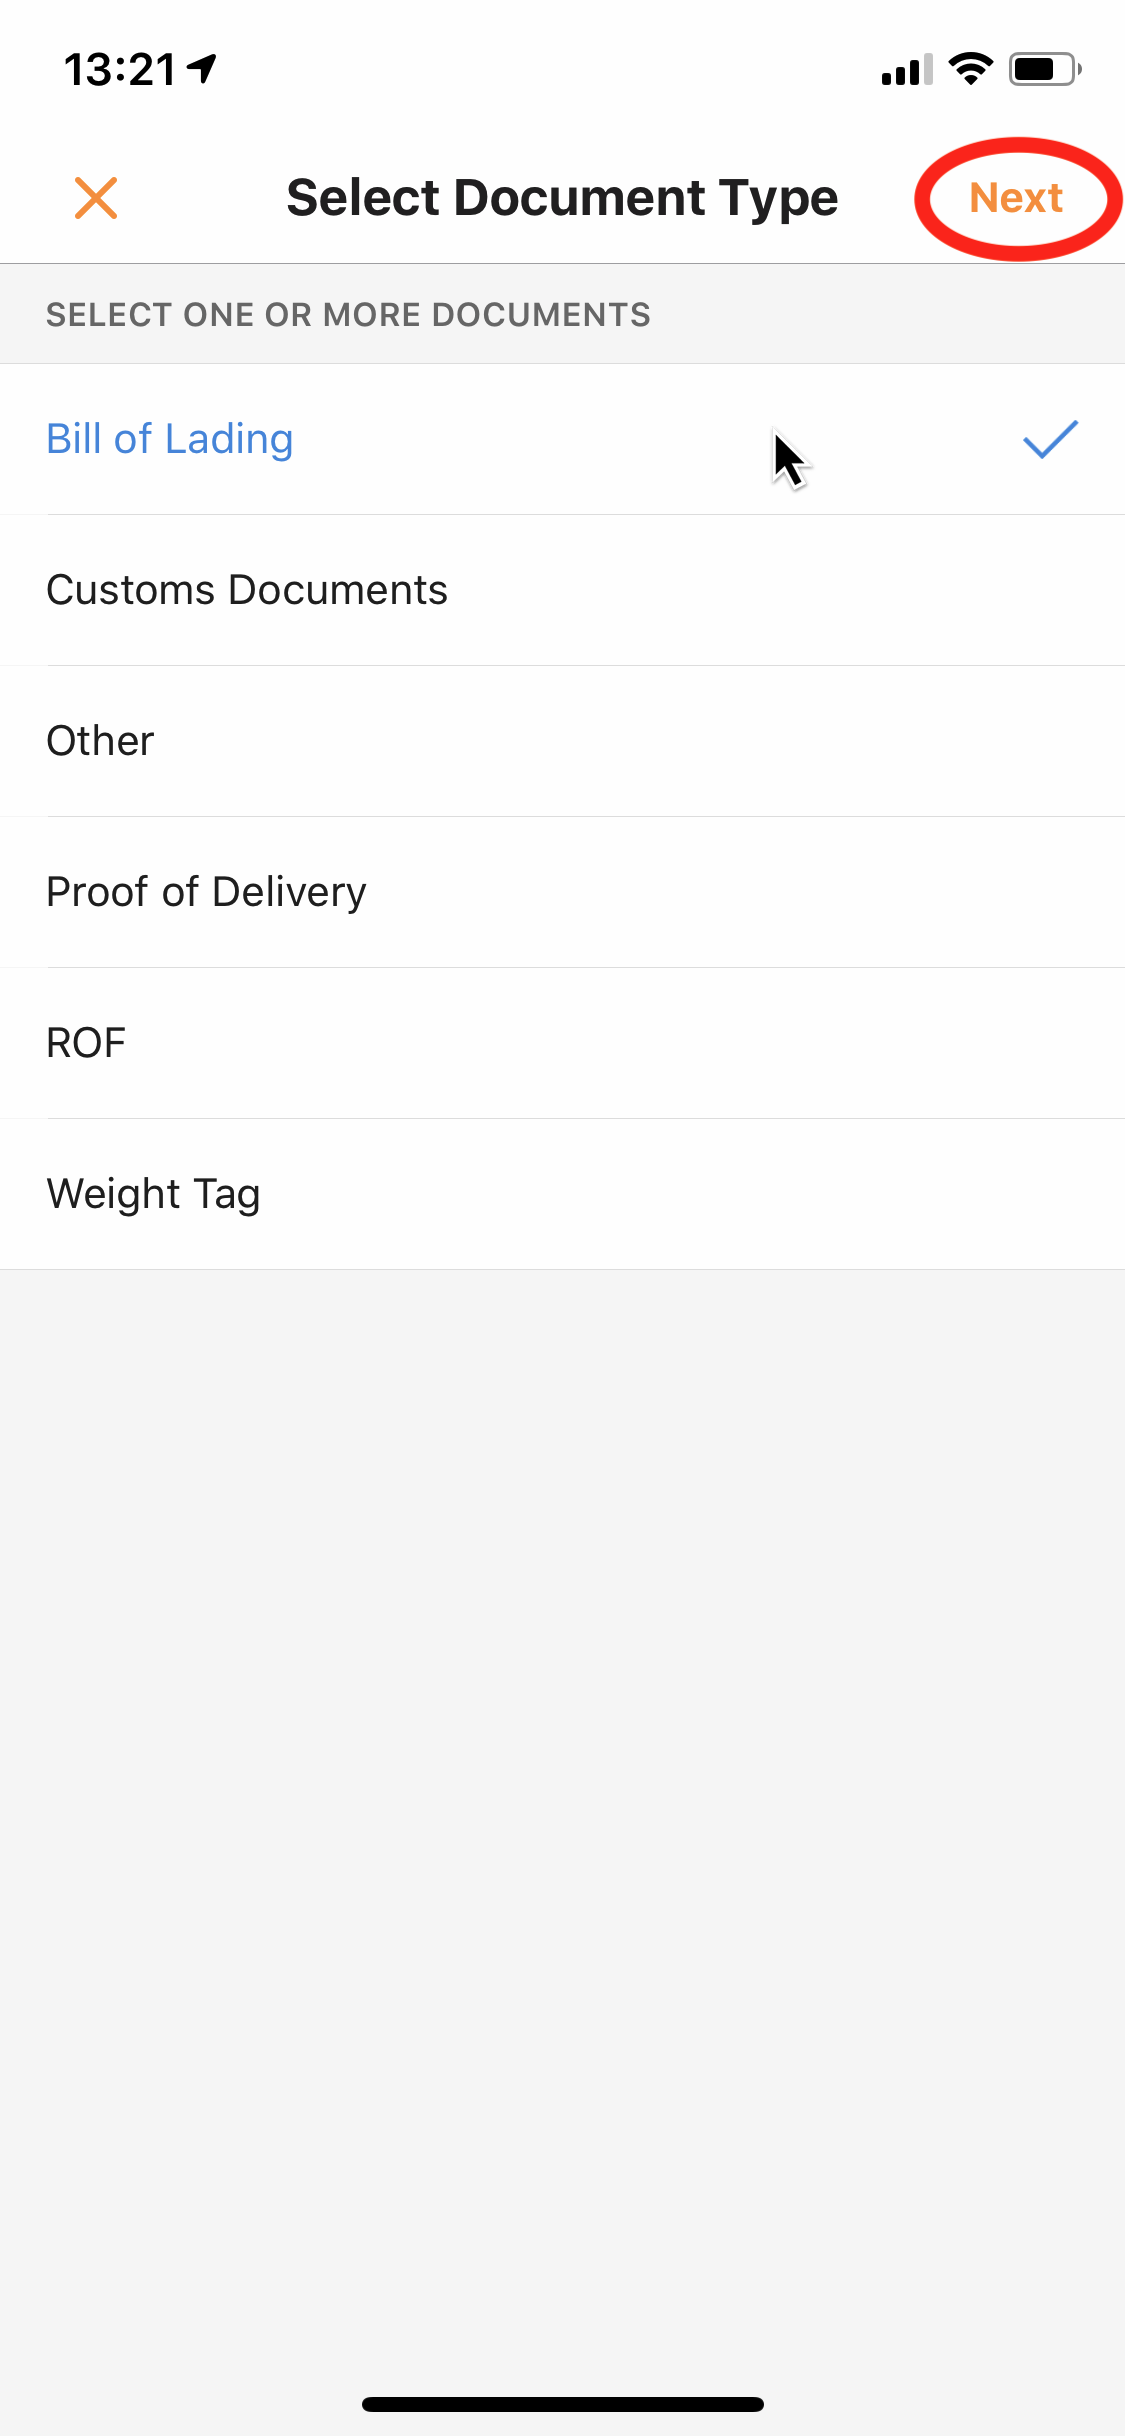Image resolution: width=1125 pixels, height=2436 pixels.
Task: Pick Proof of Delivery document
Action: [206, 893]
